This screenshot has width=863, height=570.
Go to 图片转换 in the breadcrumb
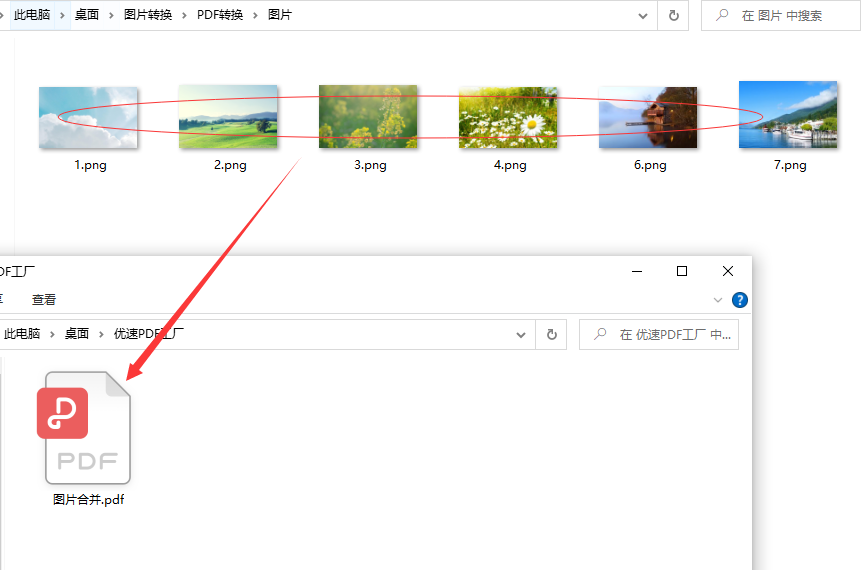pyautogui.click(x=148, y=15)
